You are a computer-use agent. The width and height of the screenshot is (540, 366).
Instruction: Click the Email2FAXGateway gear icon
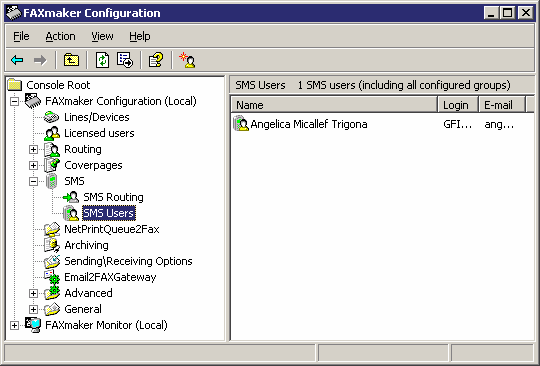52,277
